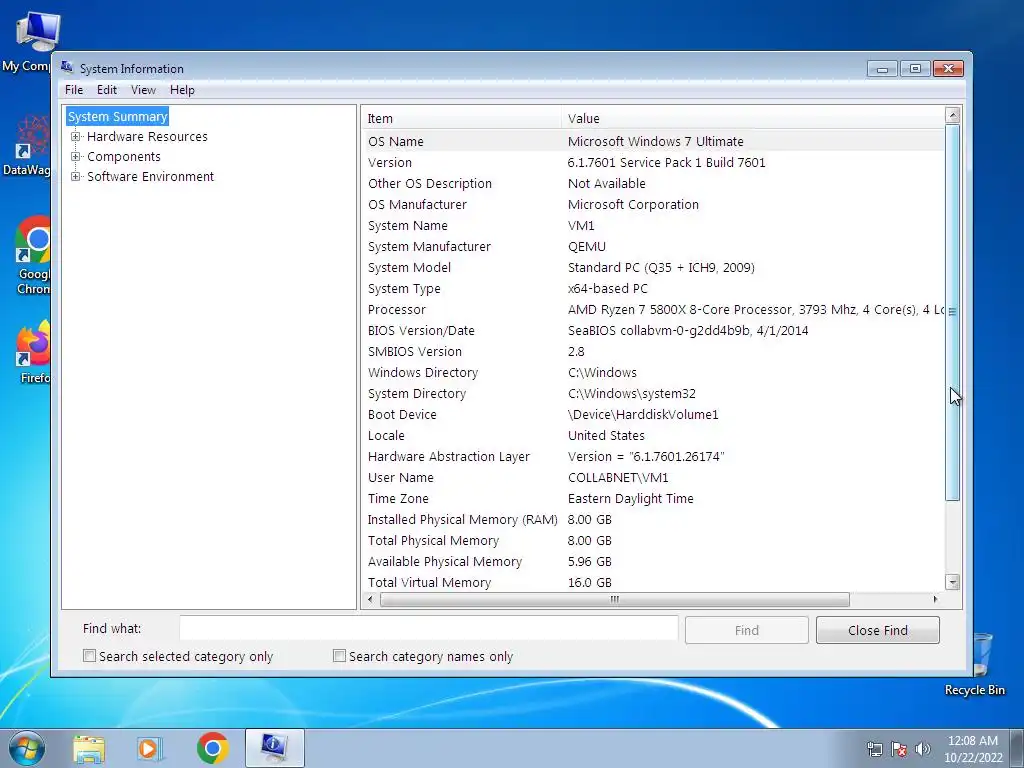Image resolution: width=1024 pixels, height=768 pixels.
Task: Enable Search category names only
Action: 339,656
